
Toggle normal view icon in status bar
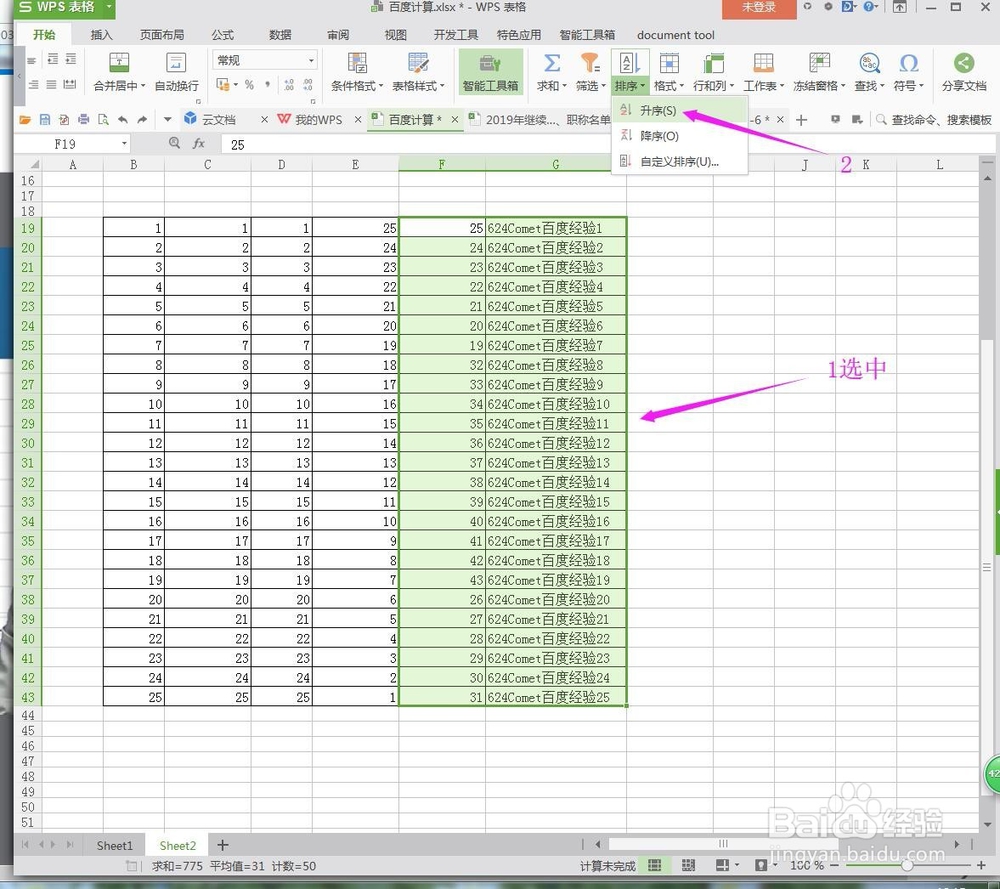654,865
